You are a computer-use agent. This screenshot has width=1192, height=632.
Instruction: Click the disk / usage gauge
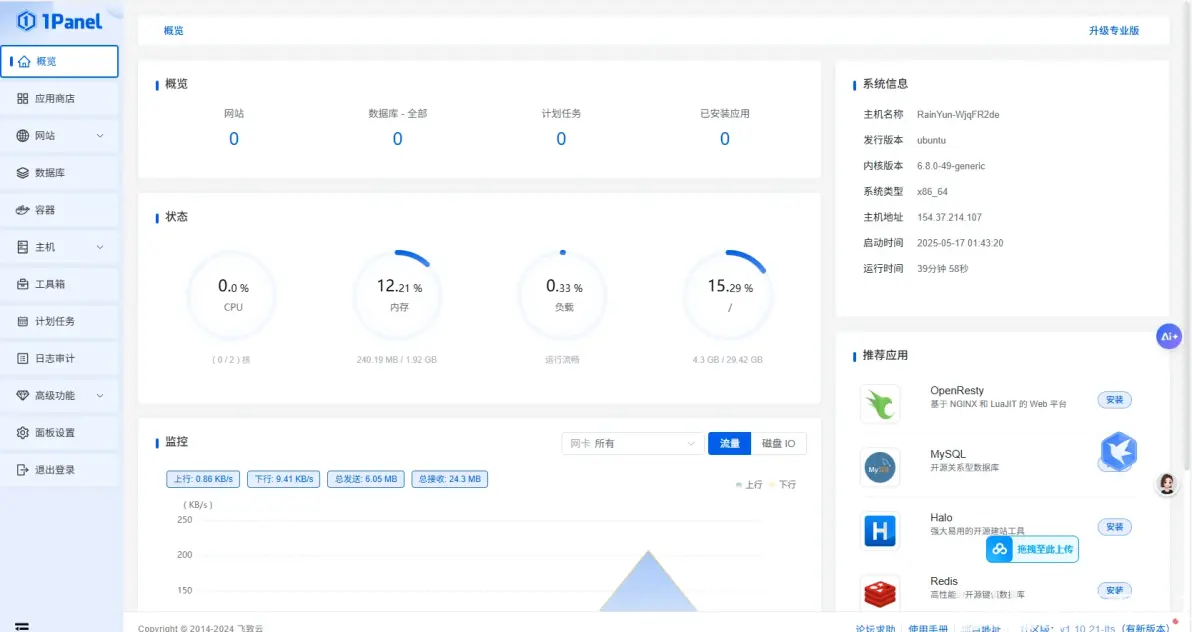730,295
